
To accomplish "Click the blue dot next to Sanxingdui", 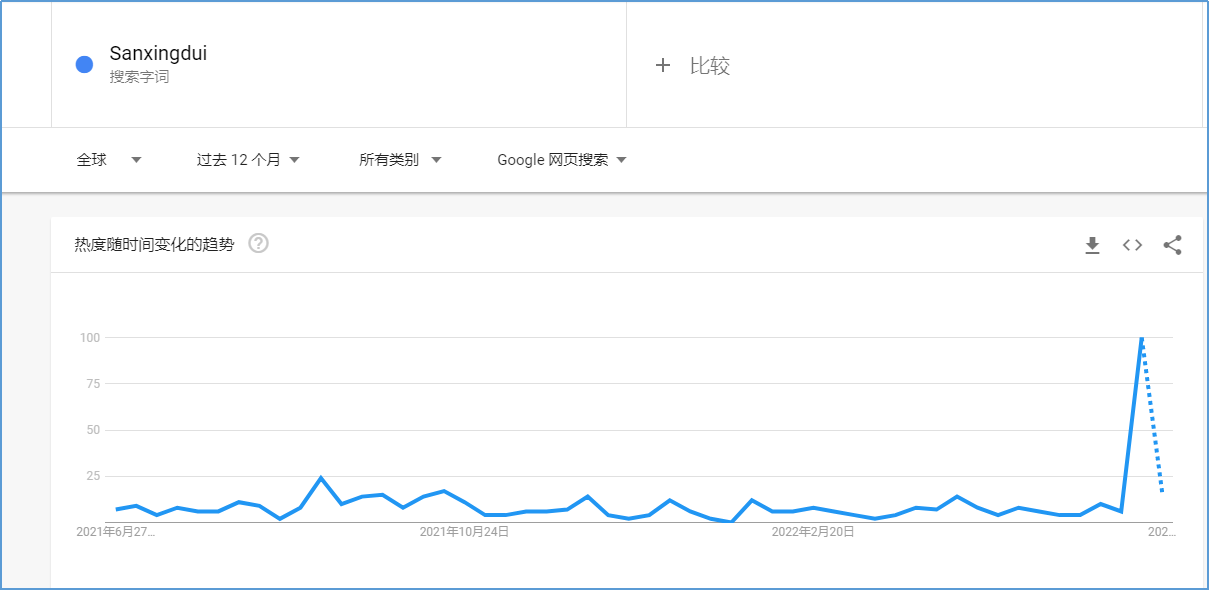I will pos(85,65).
